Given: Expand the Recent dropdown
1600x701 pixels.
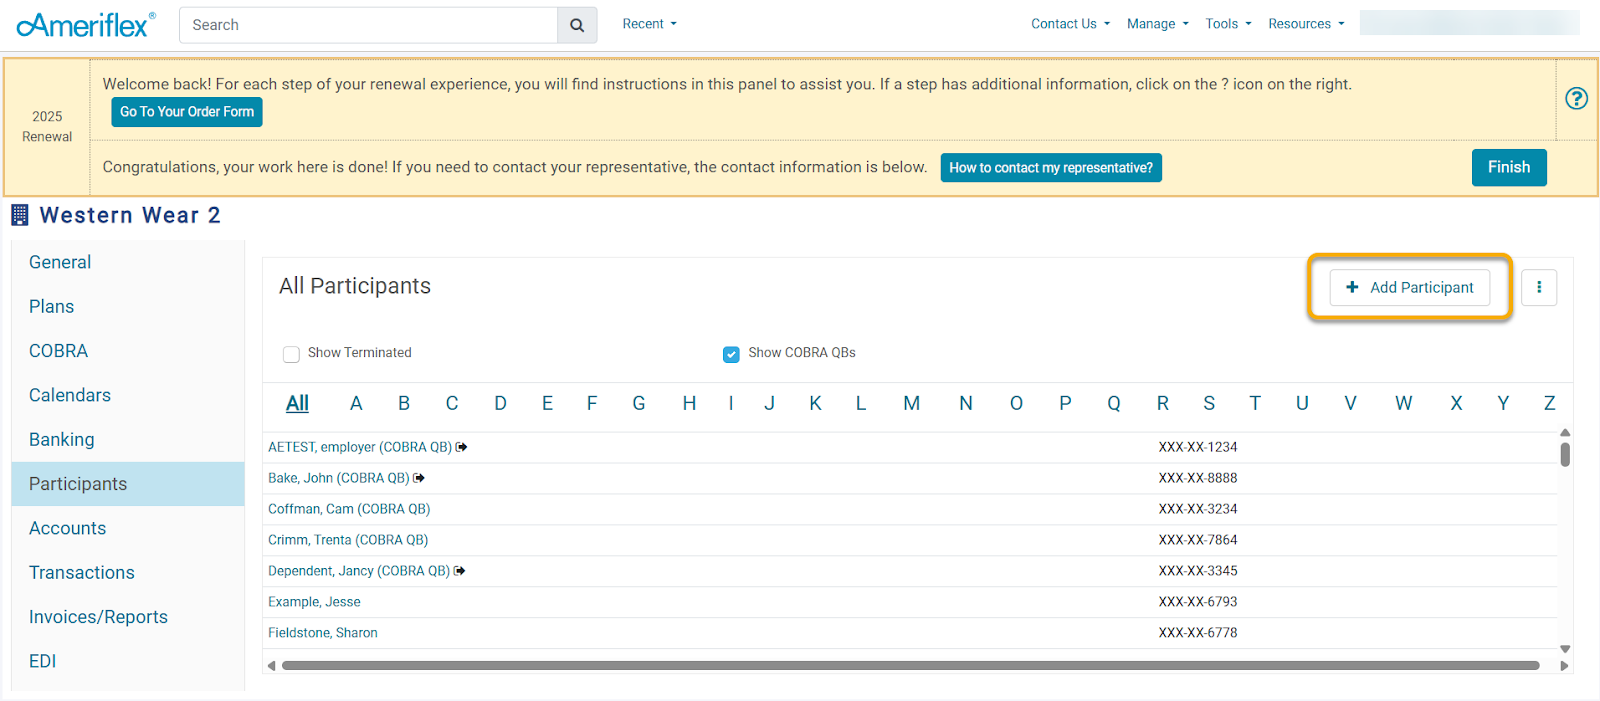Looking at the screenshot, I should coord(649,24).
